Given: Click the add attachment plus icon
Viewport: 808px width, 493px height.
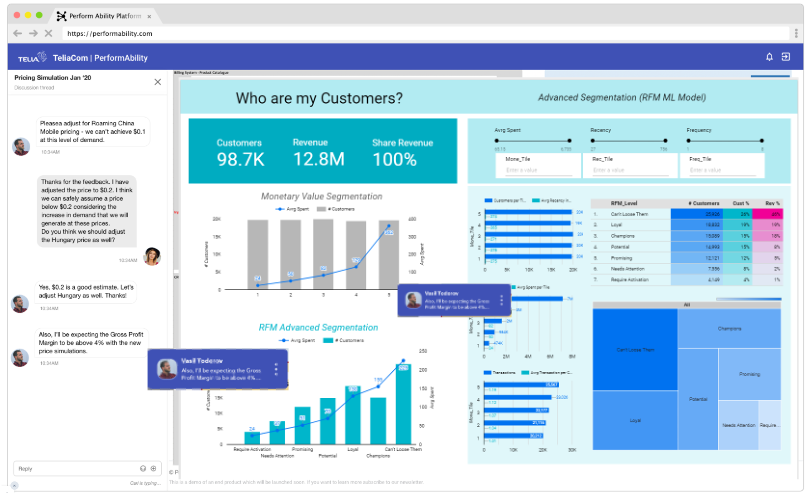Looking at the screenshot, I should [x=153, y=468].
